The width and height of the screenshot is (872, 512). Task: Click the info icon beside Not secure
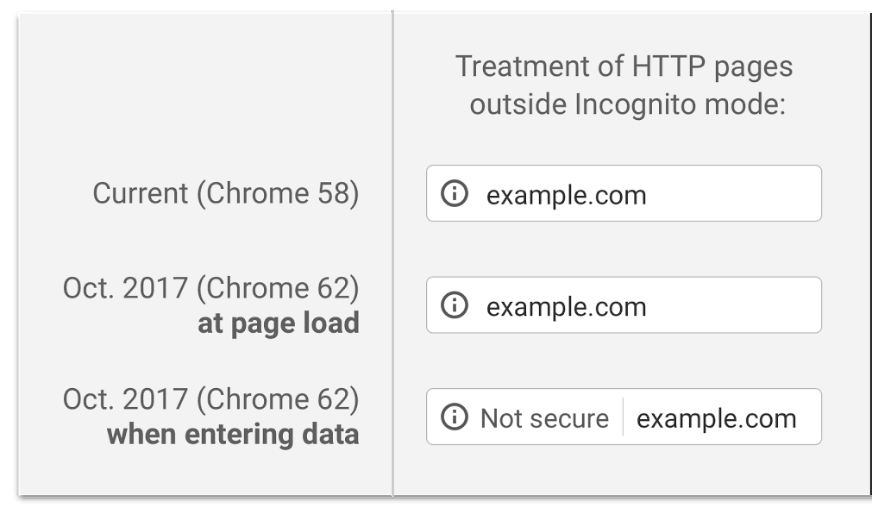pyautogui.click(x=454, y=417)
